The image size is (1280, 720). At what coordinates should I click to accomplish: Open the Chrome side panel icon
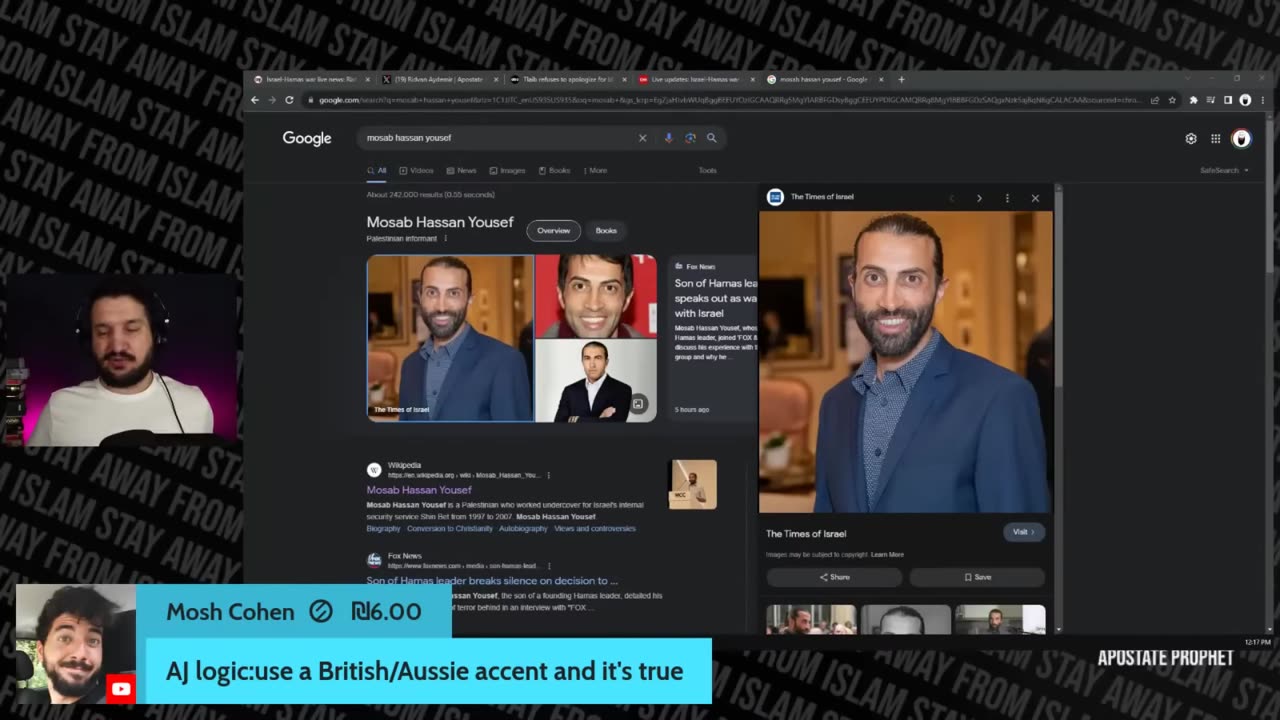[1228, 100]
